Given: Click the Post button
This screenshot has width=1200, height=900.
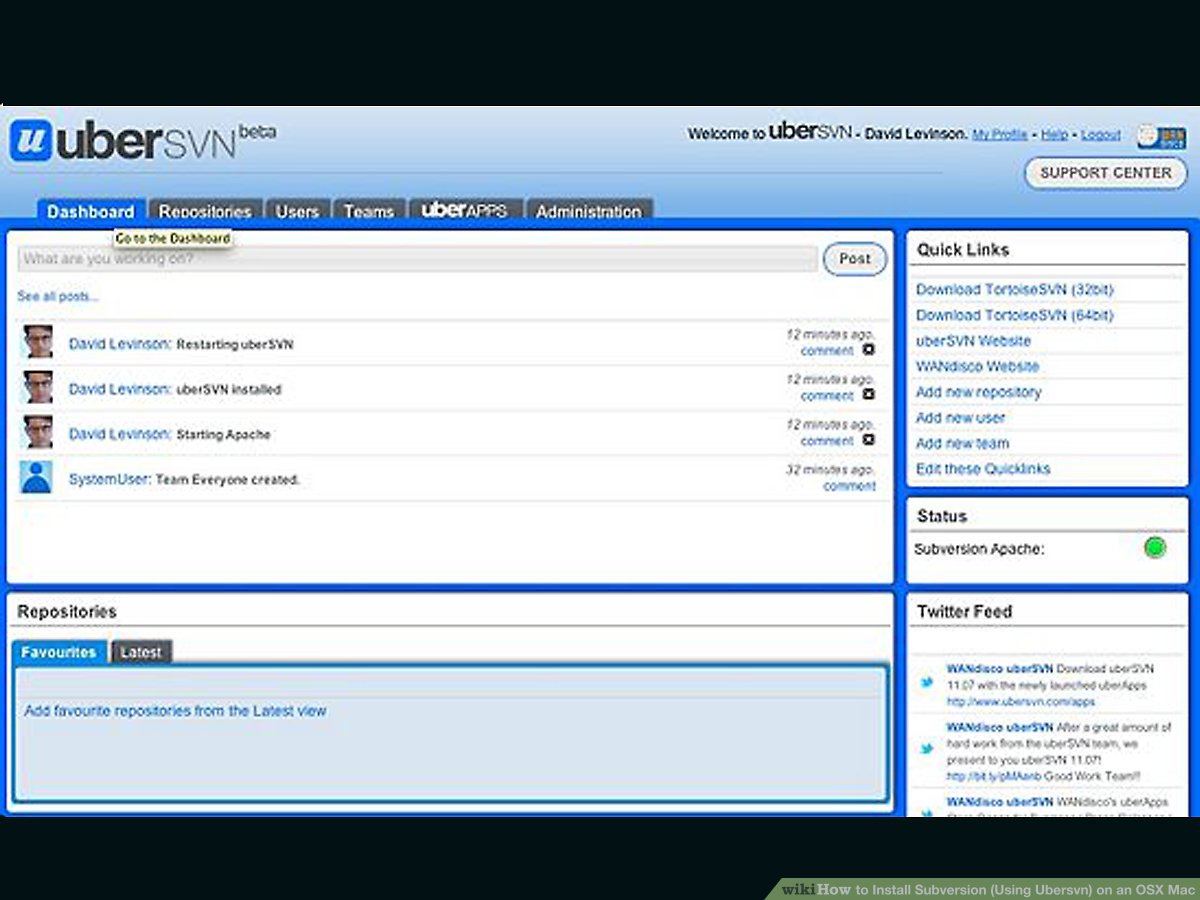Looking at the screenshot, I should click(855, 259).
